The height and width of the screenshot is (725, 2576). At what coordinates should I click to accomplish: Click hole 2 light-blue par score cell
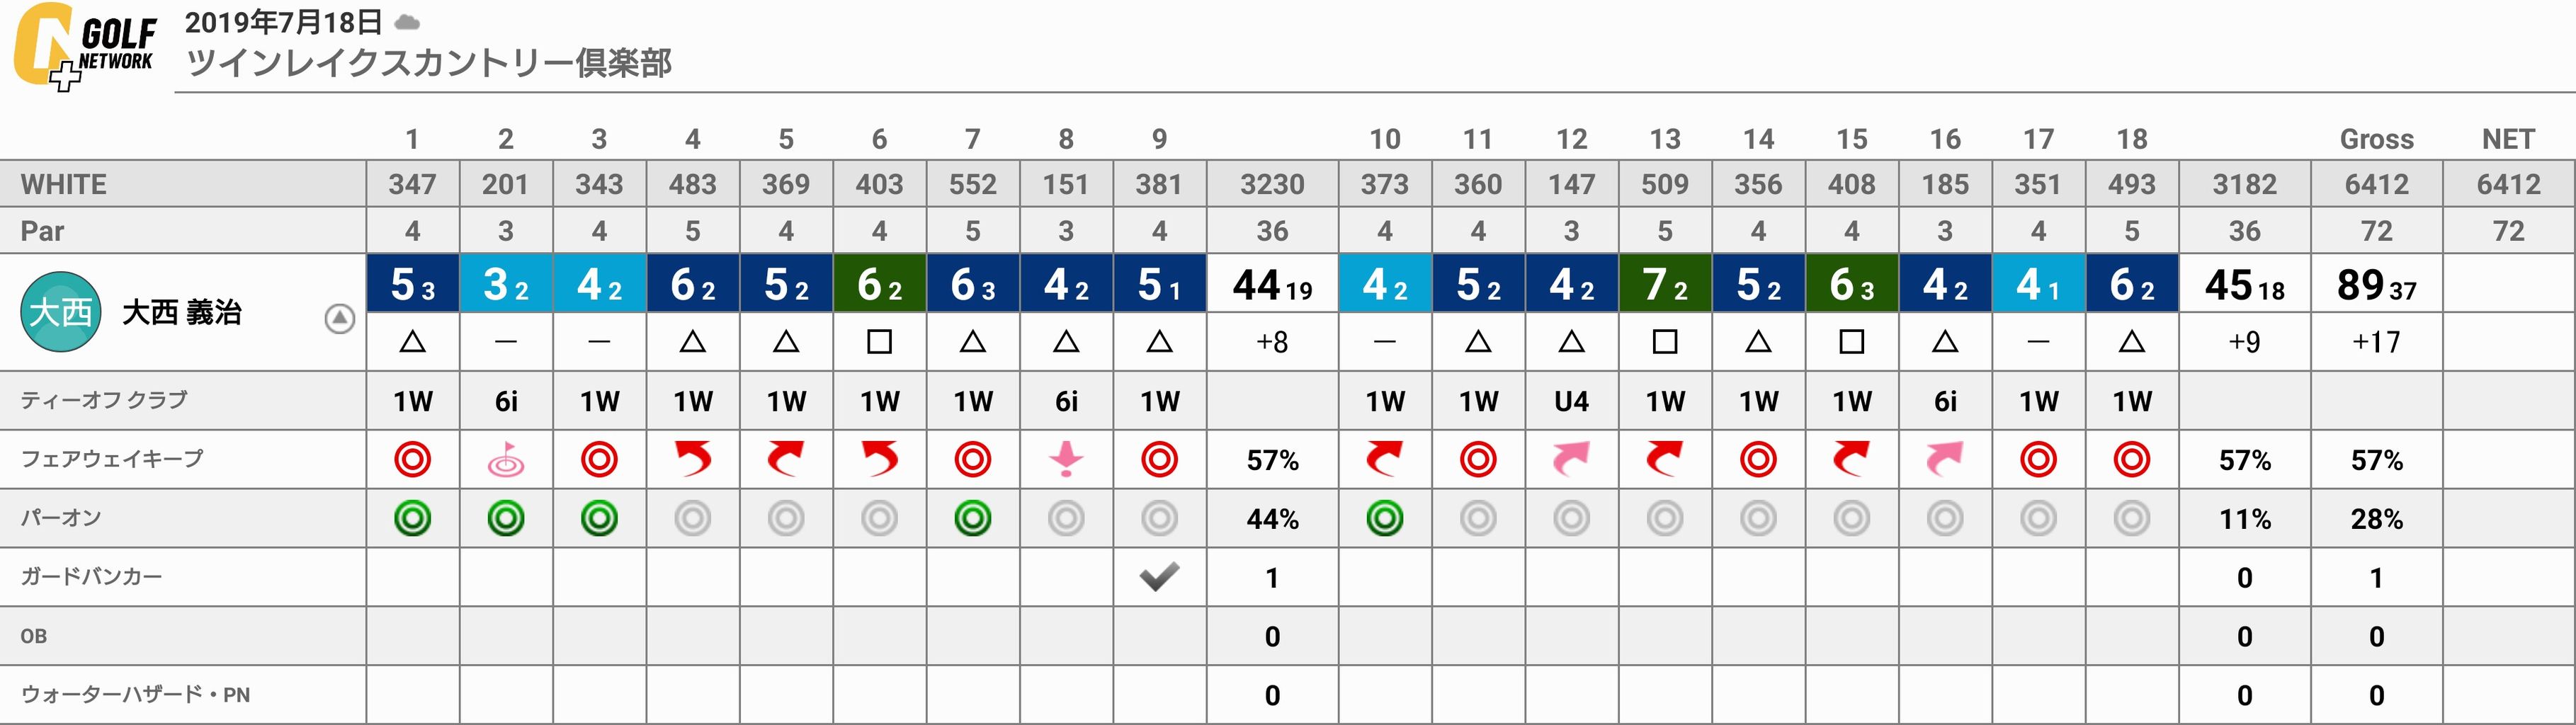coord(505,283)
